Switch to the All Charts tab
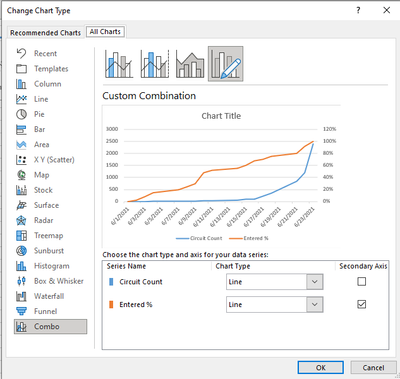 (105, 32)
